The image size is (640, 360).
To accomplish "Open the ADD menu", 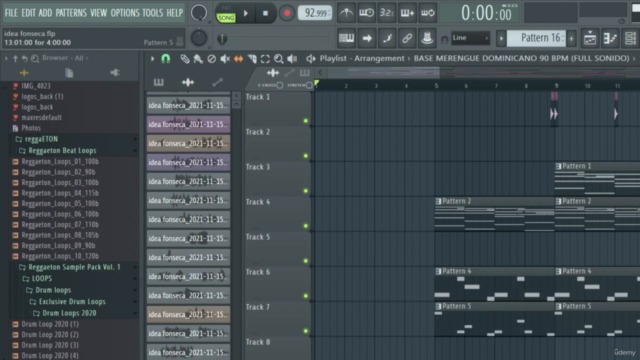I will pyautogui.click(x=45, y=13).
